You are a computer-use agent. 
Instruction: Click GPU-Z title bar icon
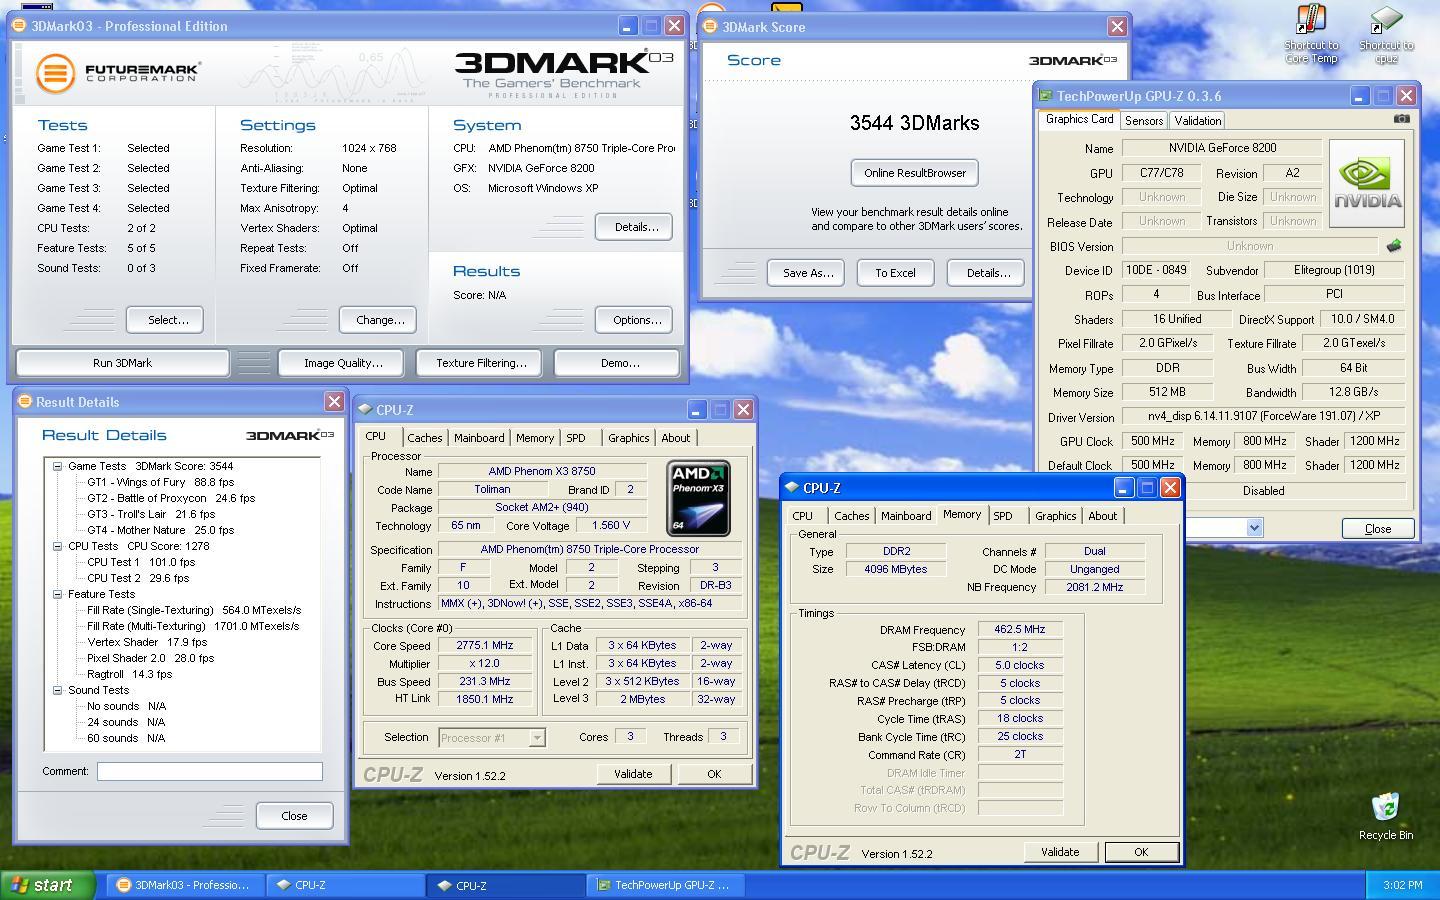pos(1046,96)
